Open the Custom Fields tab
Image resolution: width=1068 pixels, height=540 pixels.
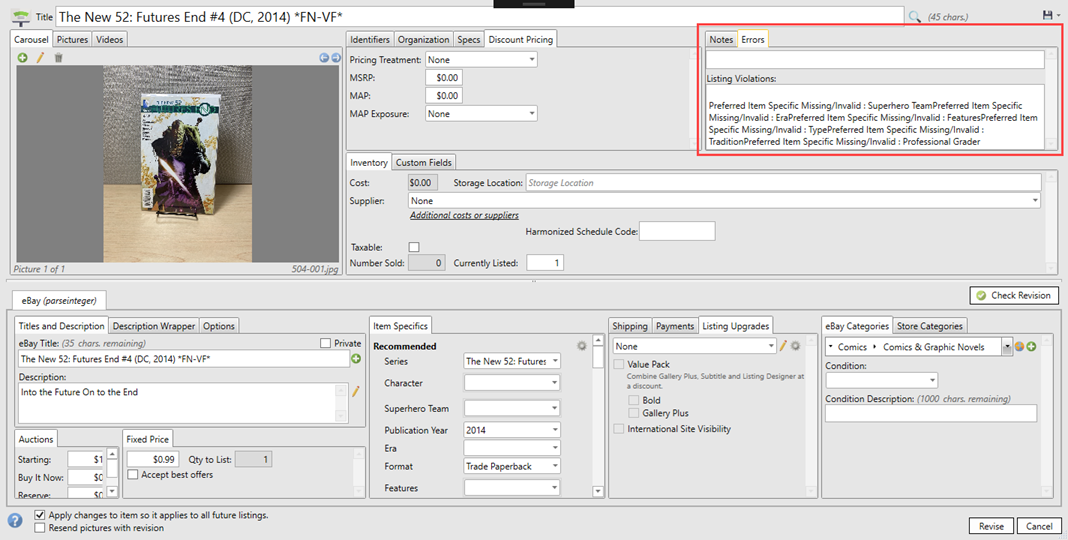424,163
